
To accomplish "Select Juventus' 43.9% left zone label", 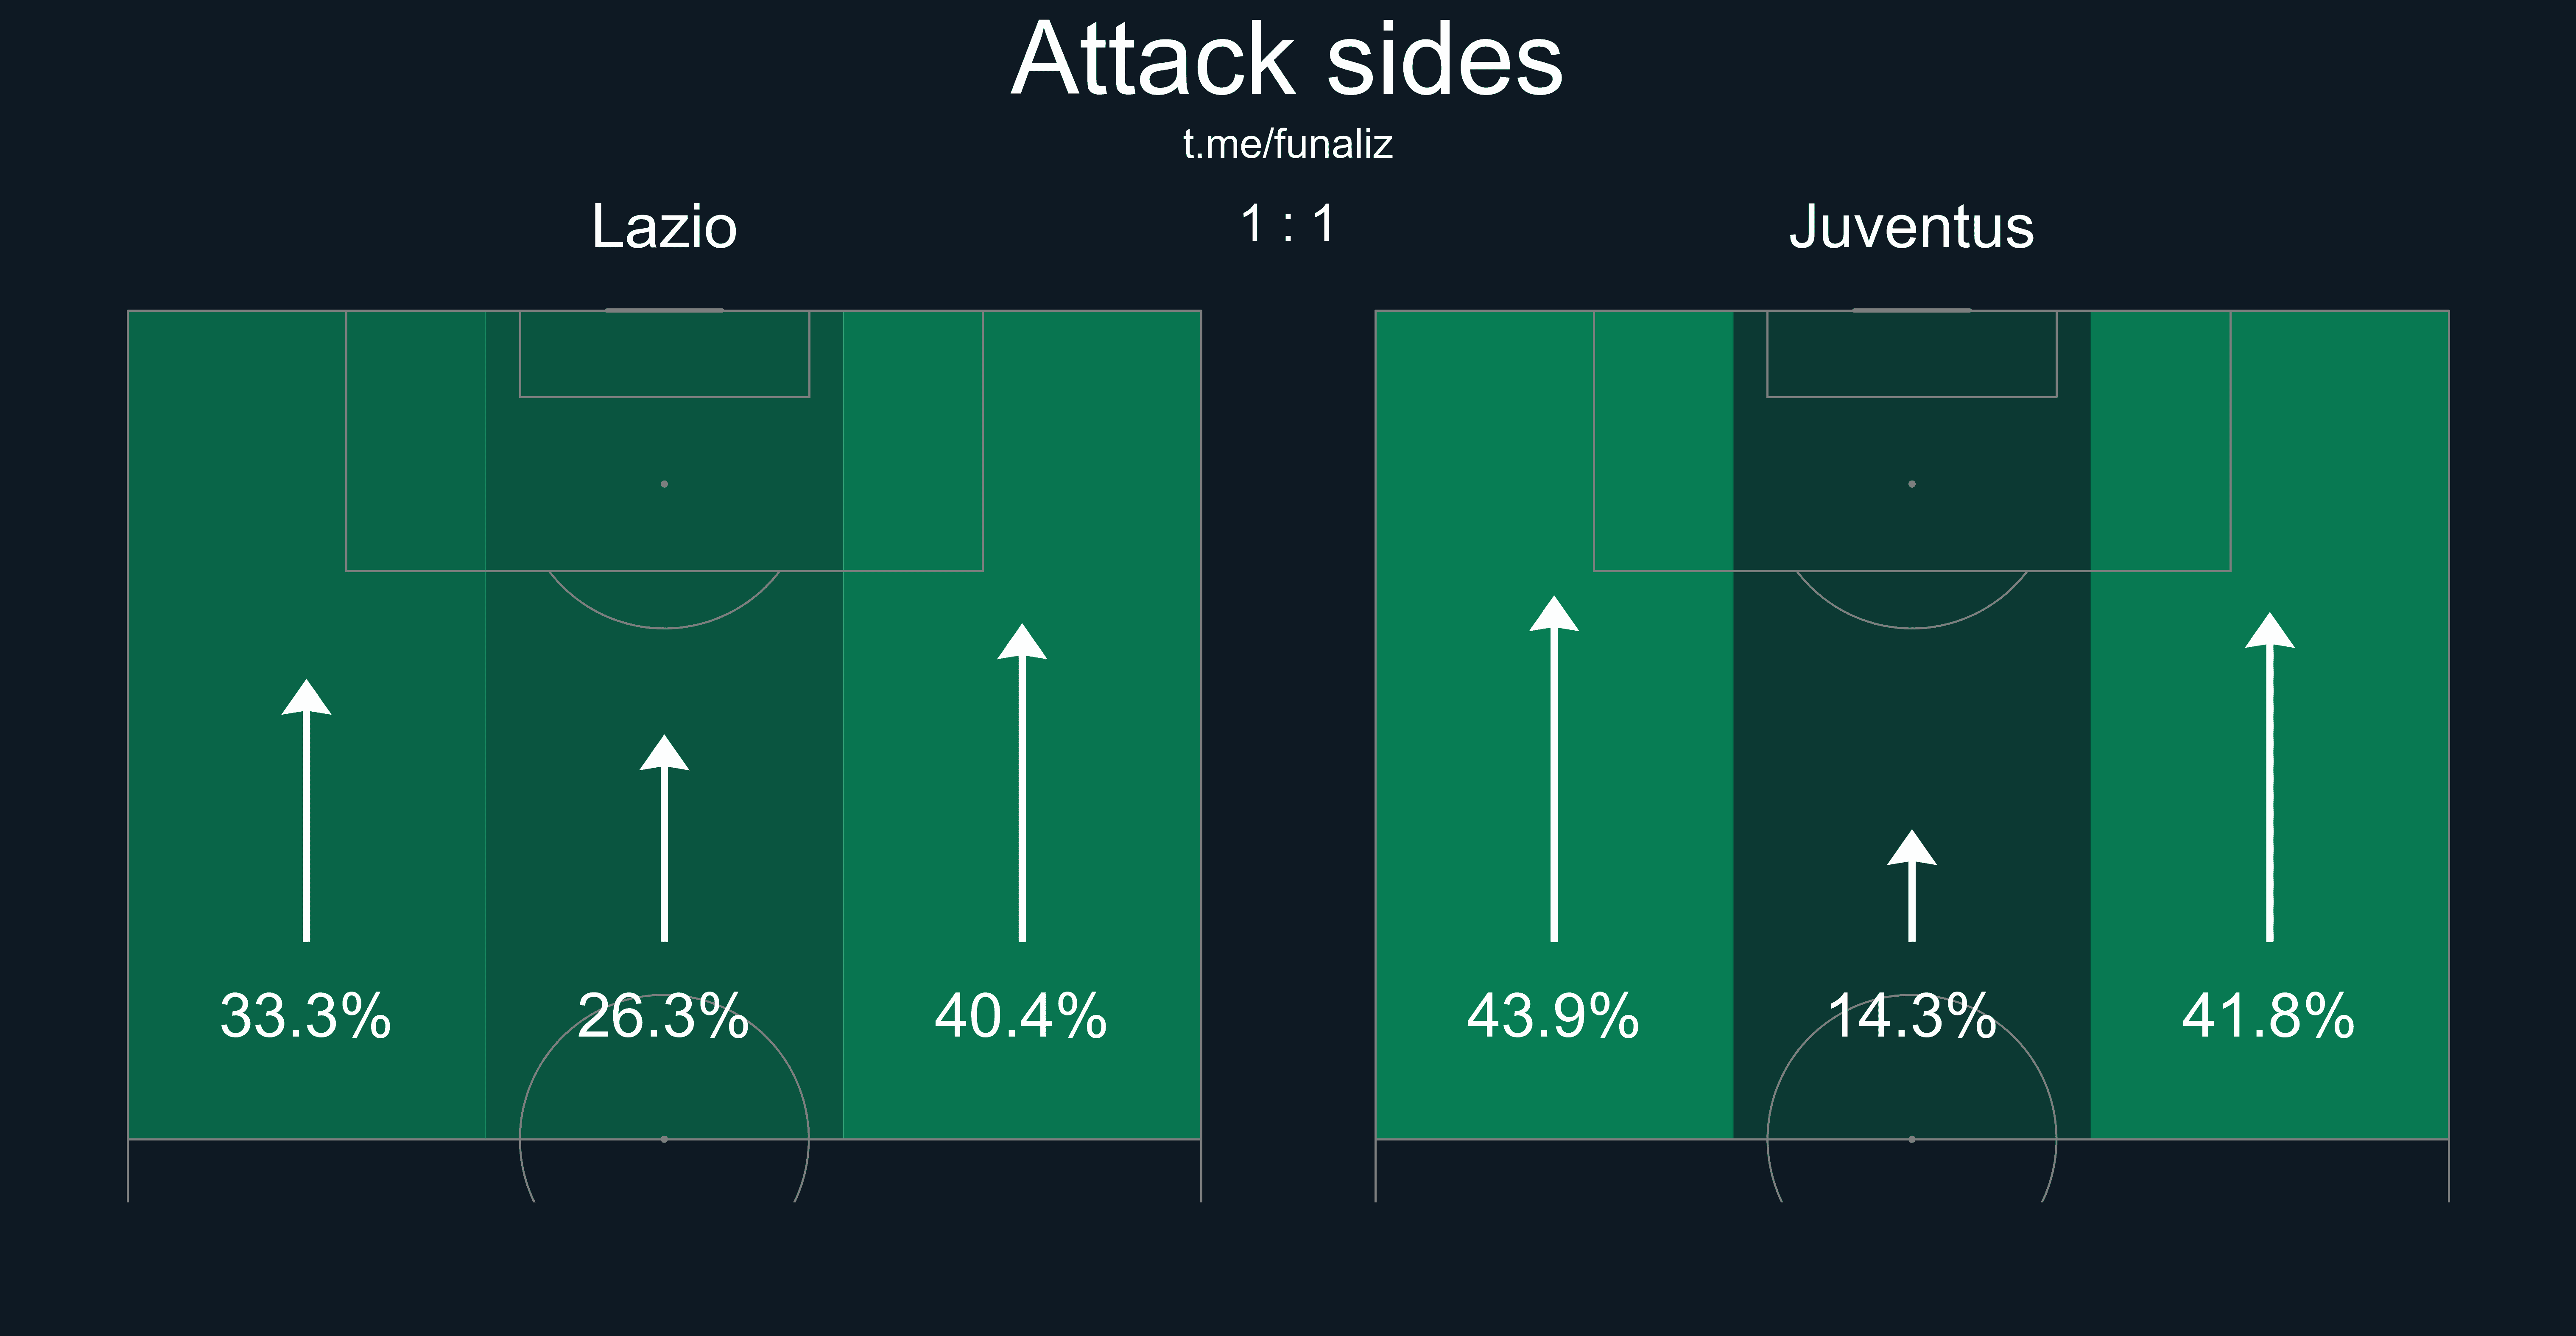I will tap(1554, 1016).
